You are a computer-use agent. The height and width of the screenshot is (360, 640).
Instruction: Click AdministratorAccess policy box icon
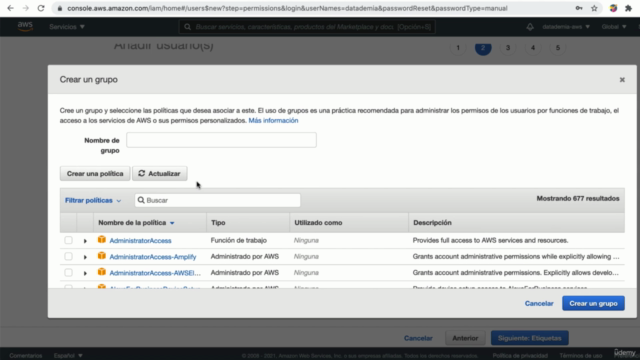[x=102, y=240]
